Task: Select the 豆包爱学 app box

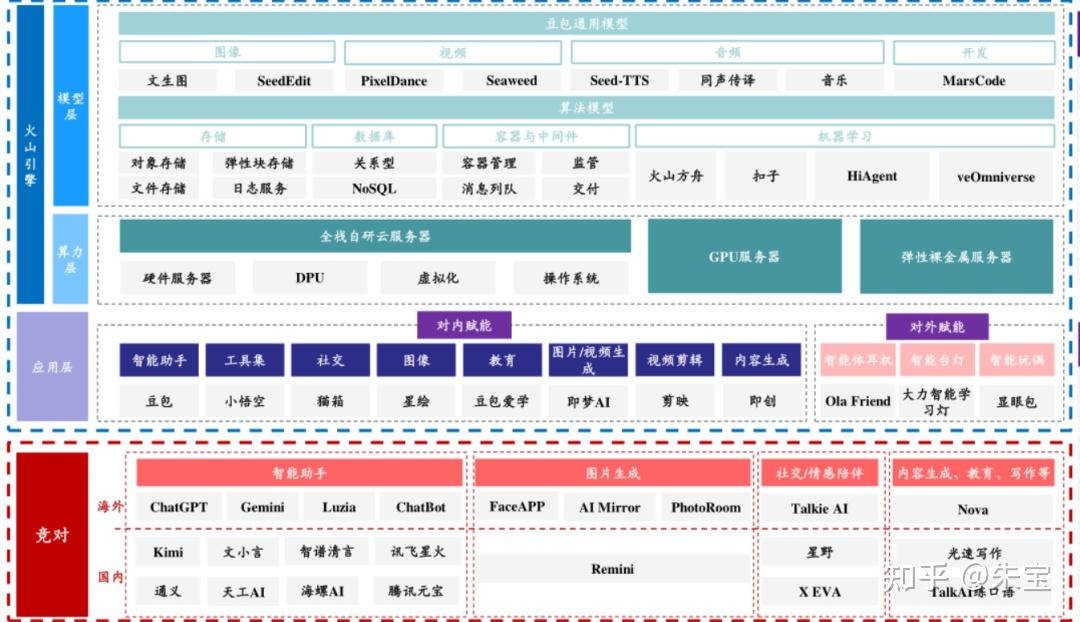Action: coord(502,401)
